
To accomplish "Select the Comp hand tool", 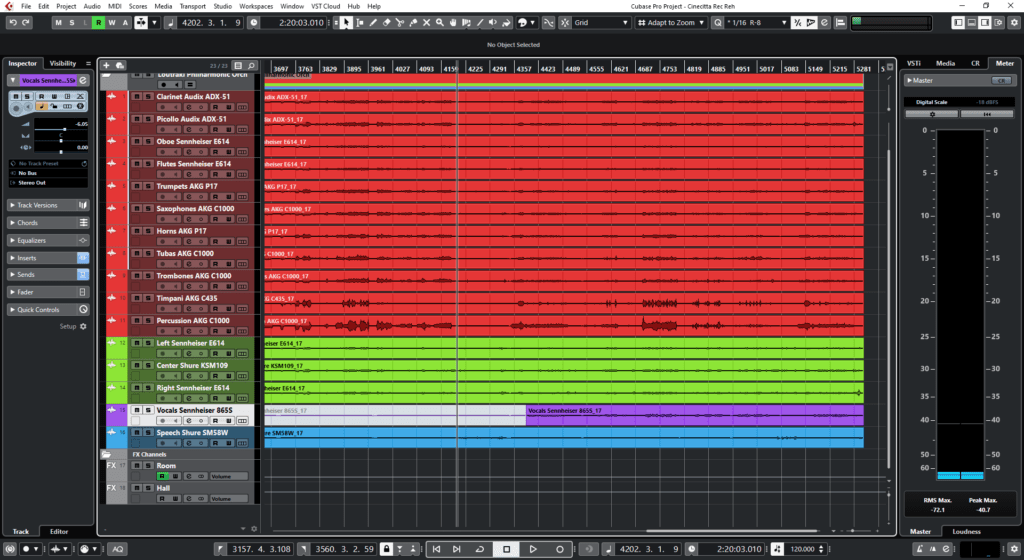I will (x=453, y=22).
